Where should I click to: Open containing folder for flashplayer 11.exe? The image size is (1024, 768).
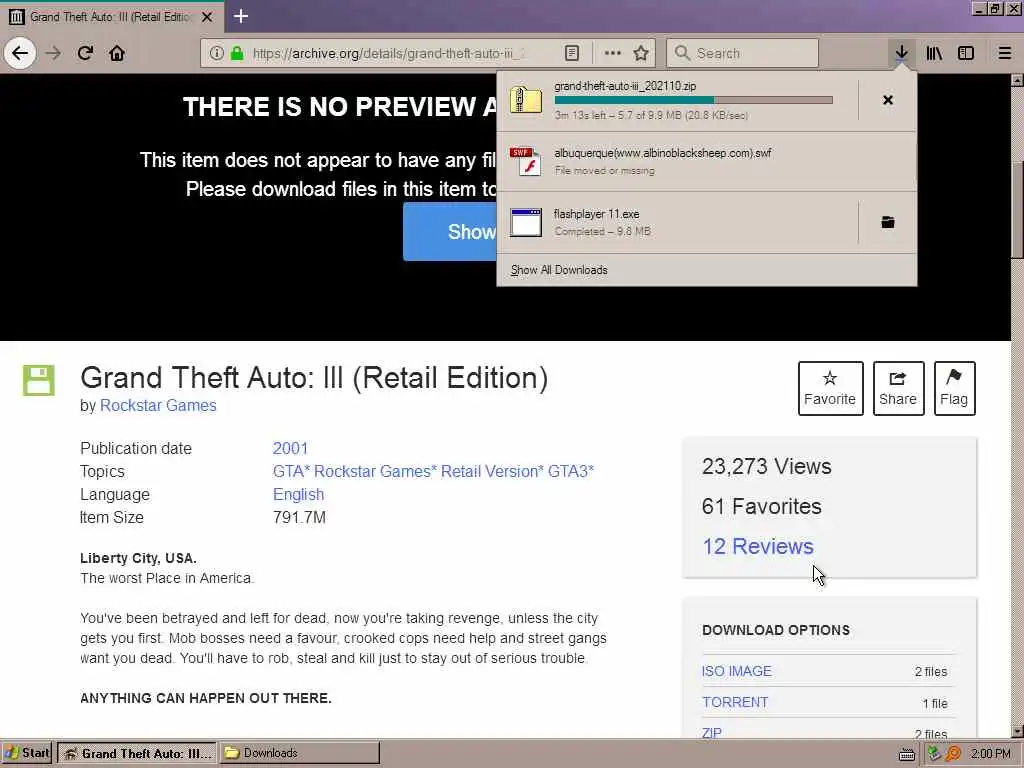click(x=888, y=222)
